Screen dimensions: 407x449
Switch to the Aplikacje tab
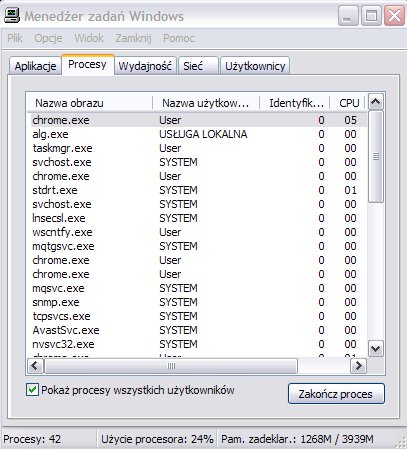click(35, 66)
